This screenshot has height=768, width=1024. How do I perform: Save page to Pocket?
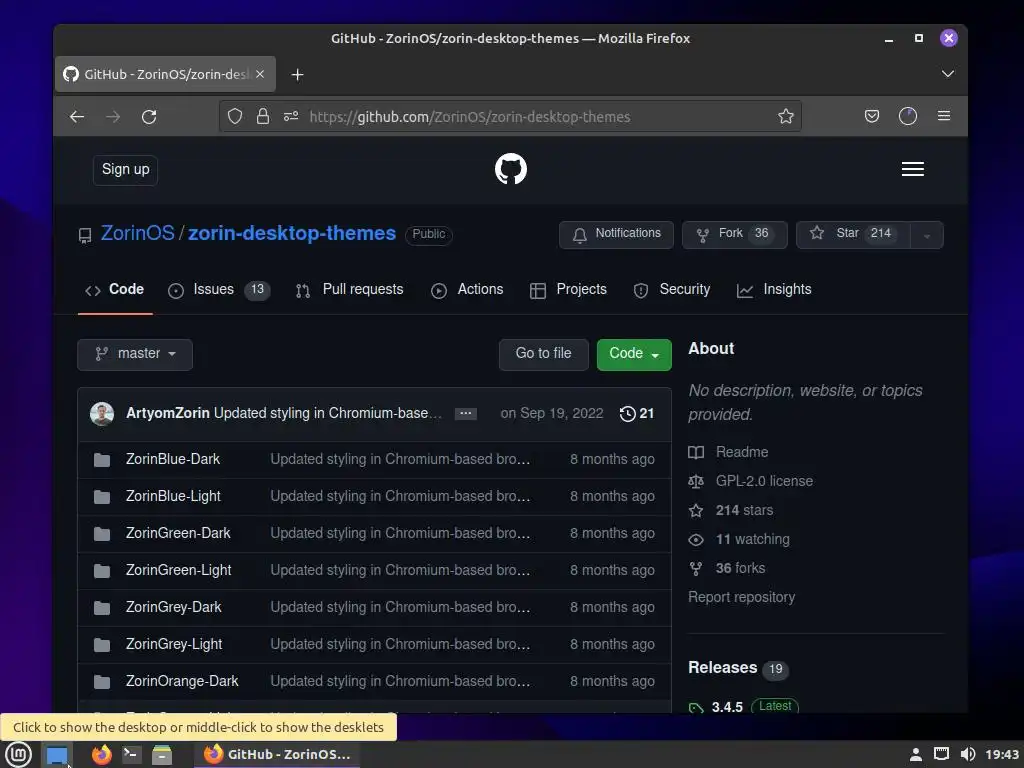(x=871, y=116)
